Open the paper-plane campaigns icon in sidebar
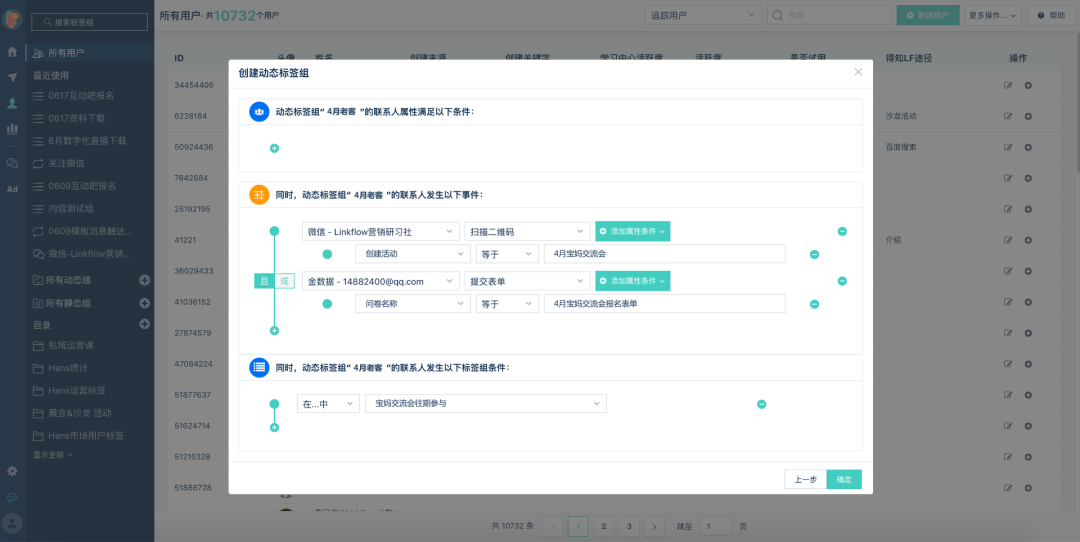 pos(12,77)
